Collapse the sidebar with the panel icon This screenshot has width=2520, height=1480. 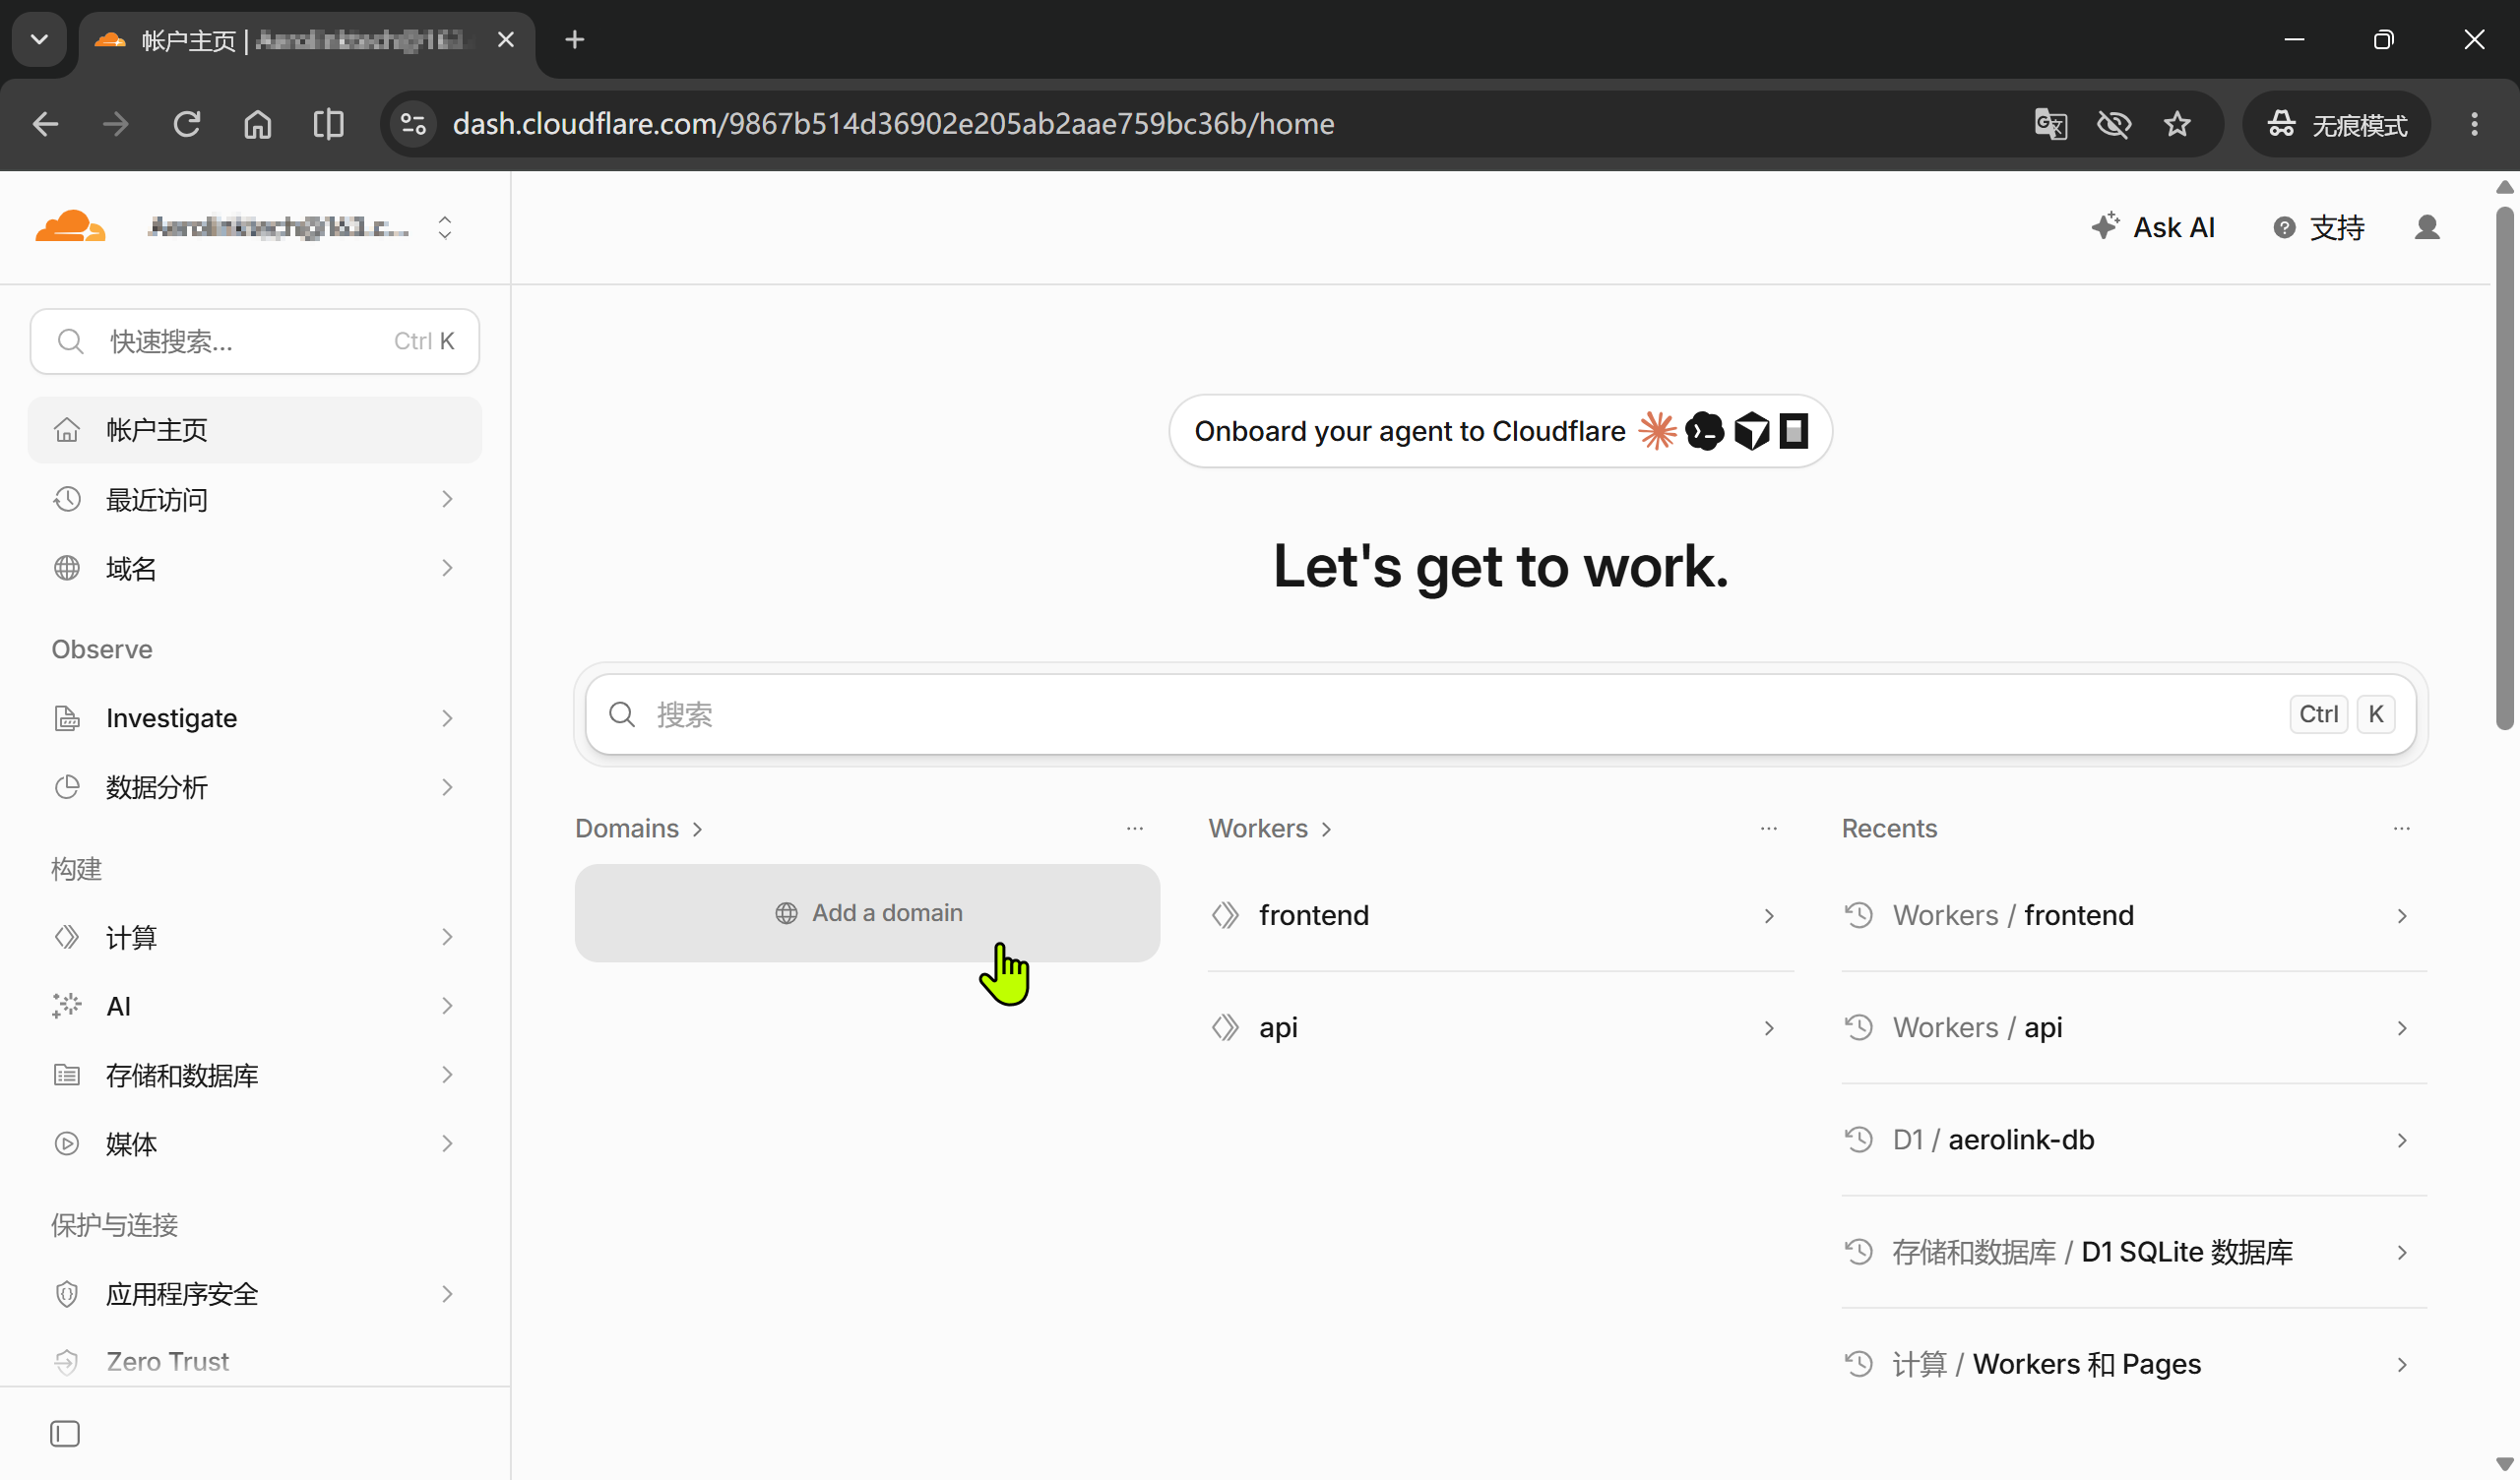click(x=65, y=1434)
